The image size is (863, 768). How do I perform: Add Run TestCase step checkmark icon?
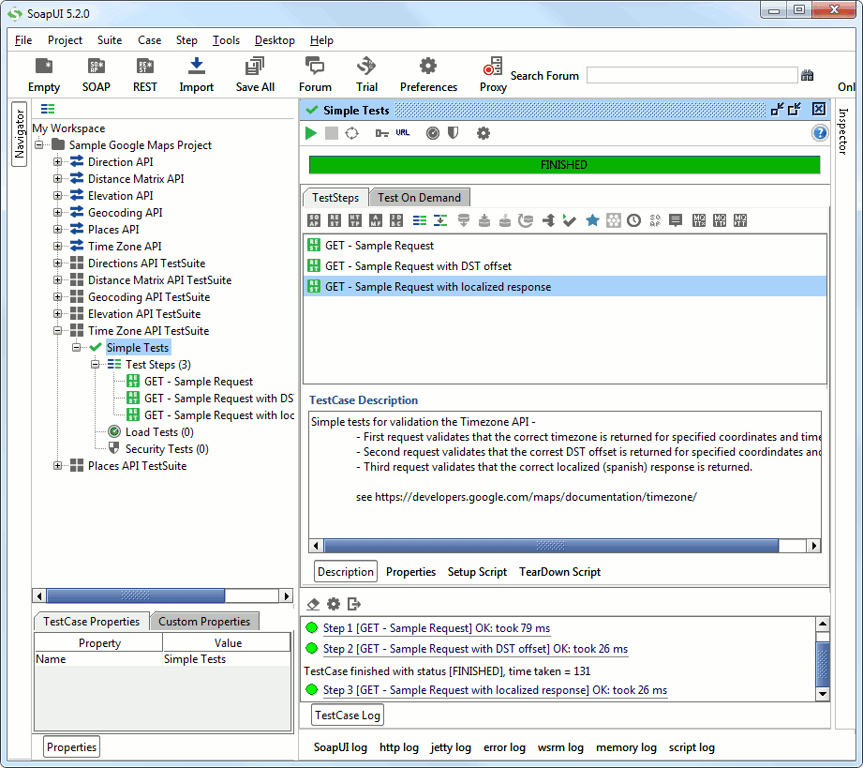(569, 221)
